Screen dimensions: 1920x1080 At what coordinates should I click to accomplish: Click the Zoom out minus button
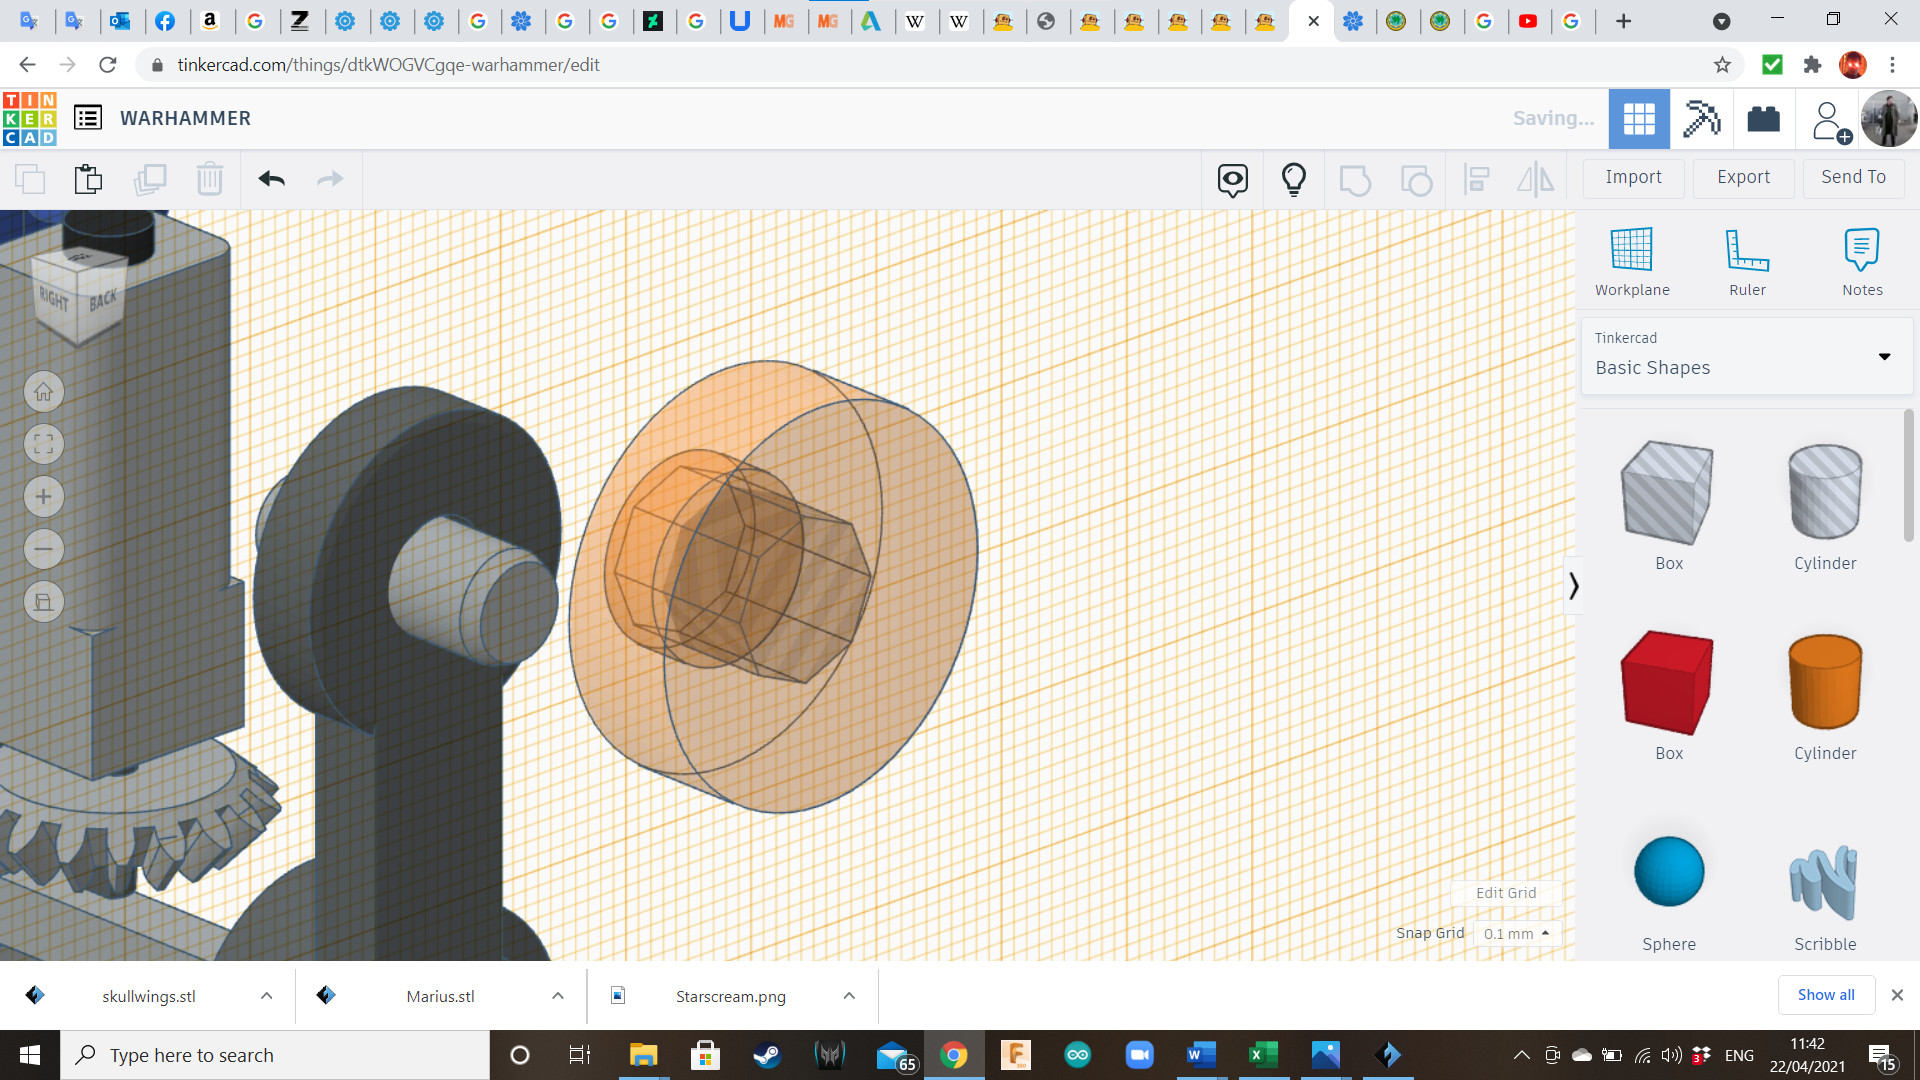click(x=44, y=549)
